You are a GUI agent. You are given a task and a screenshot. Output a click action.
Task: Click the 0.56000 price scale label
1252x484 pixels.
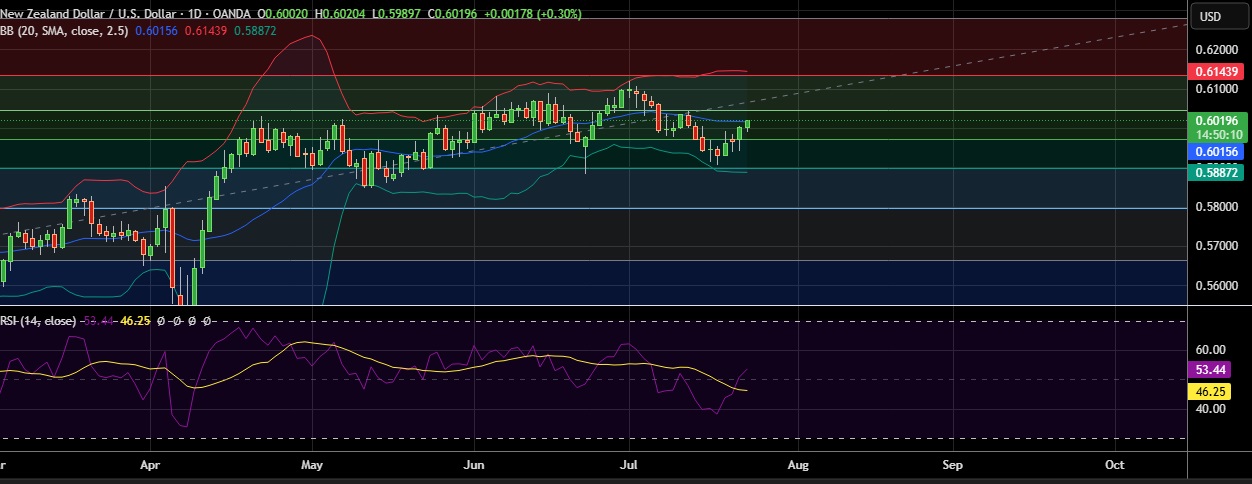1217,286
